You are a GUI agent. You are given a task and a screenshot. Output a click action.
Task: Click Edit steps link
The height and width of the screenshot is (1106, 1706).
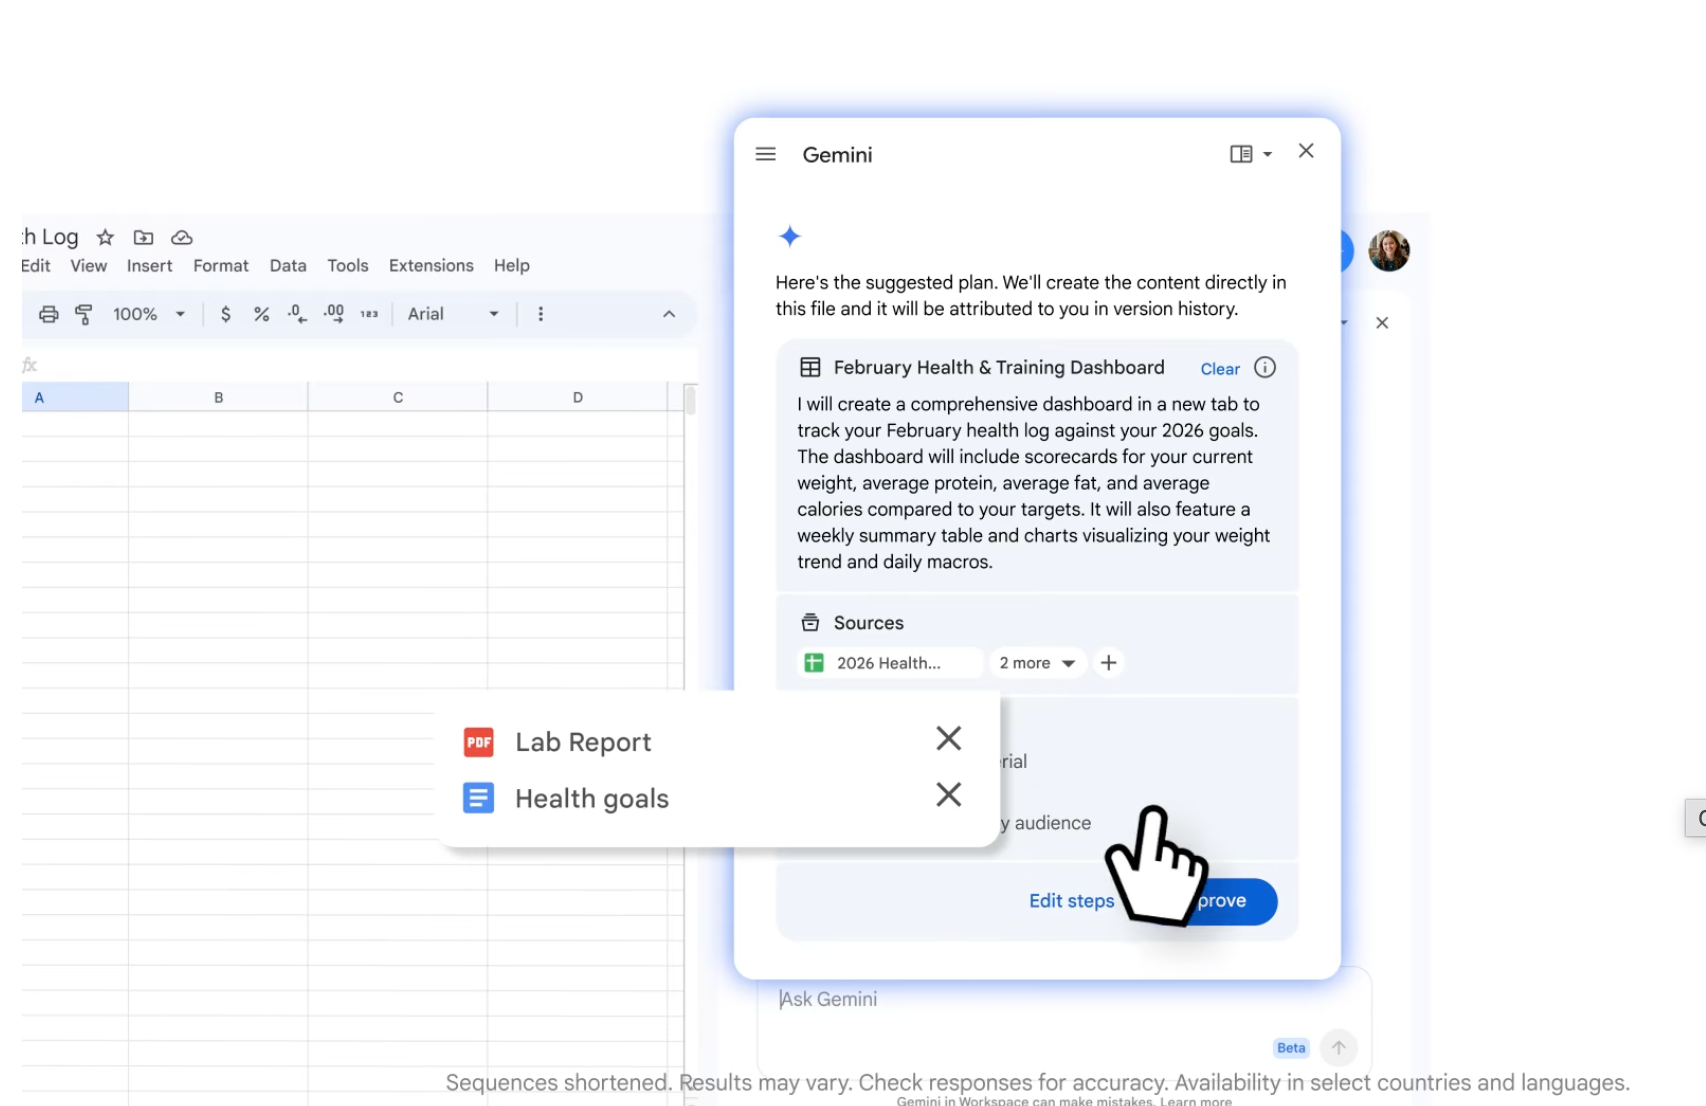(1071, 901)
